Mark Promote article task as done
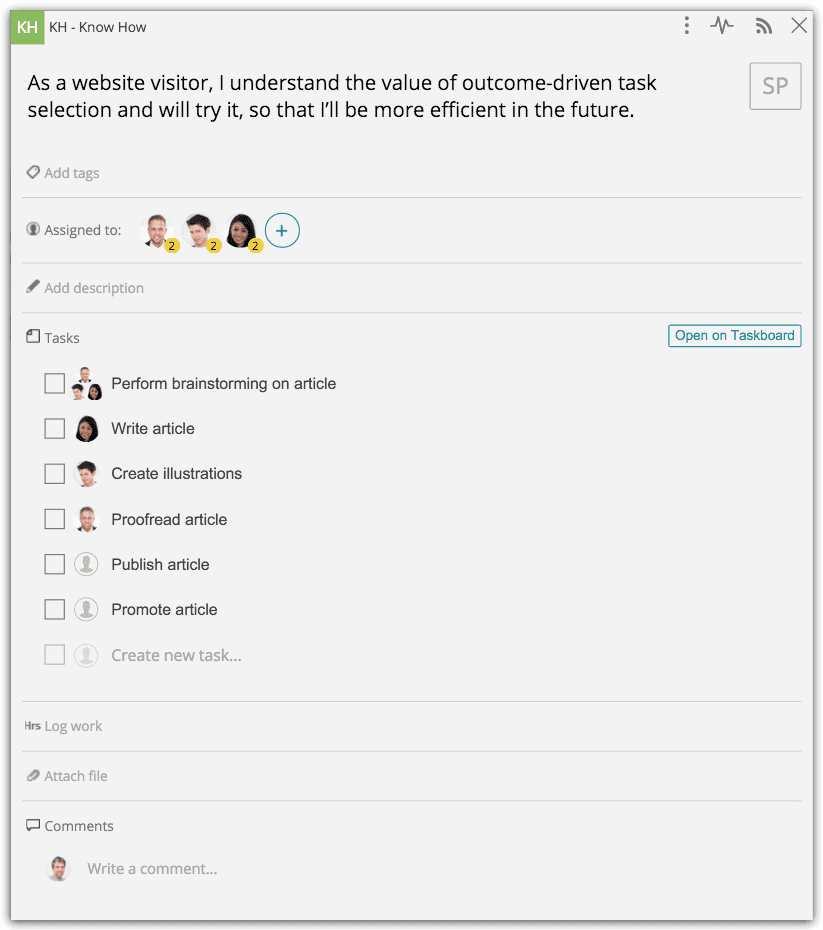Viewport: 823px width, 930px height. pyautogui.click(x=55, y=609)
